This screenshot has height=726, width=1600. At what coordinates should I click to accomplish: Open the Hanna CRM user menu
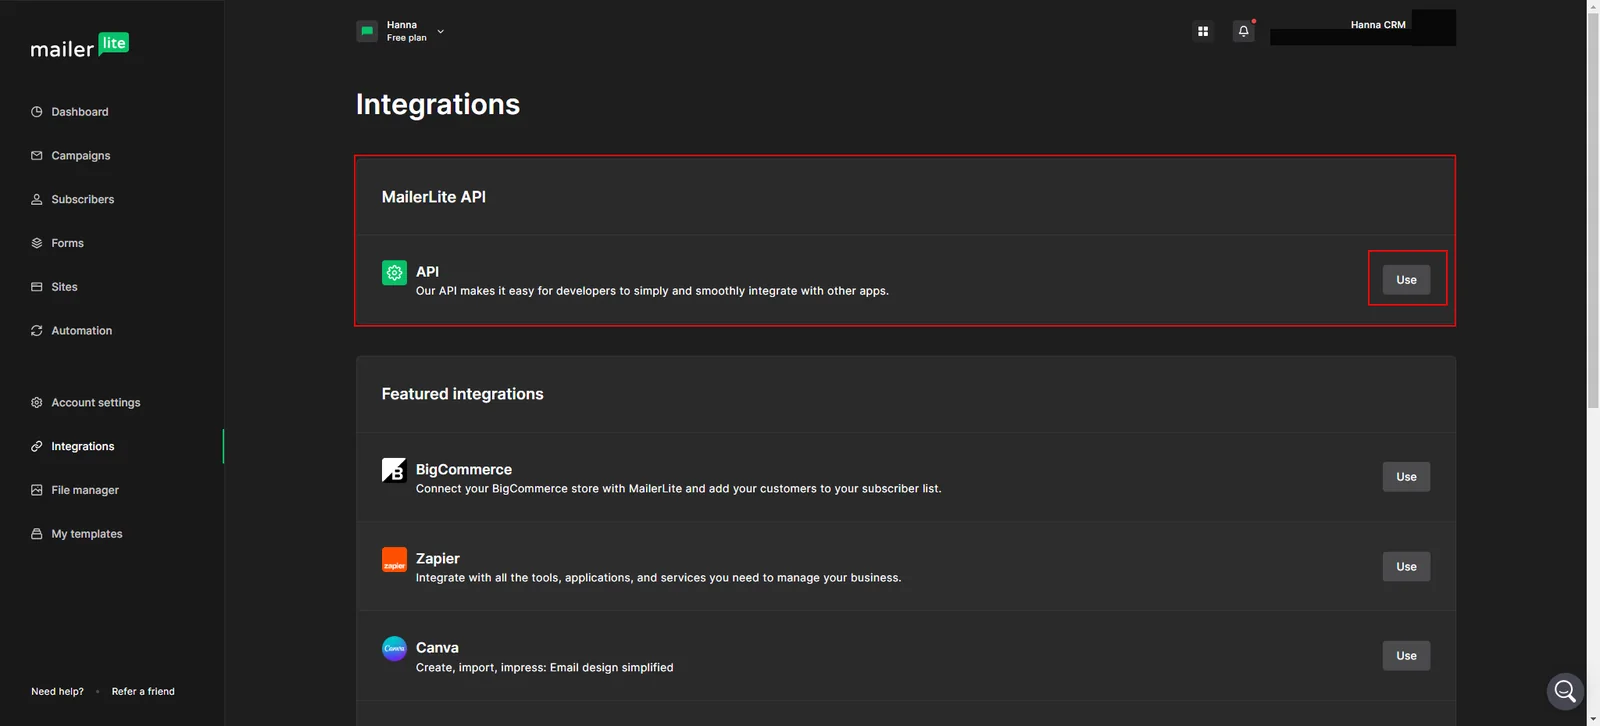click(x=1377, y=25)
